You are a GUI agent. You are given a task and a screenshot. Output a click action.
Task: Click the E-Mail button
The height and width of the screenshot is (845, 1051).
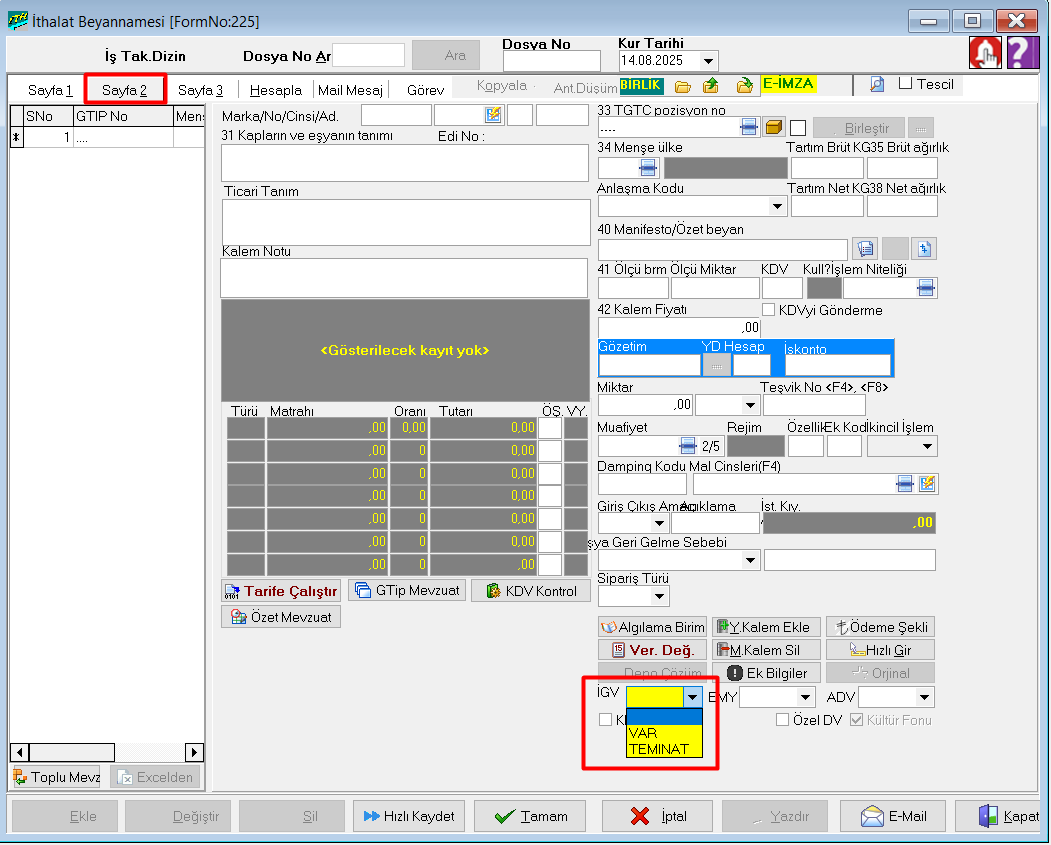click(893, 816)
